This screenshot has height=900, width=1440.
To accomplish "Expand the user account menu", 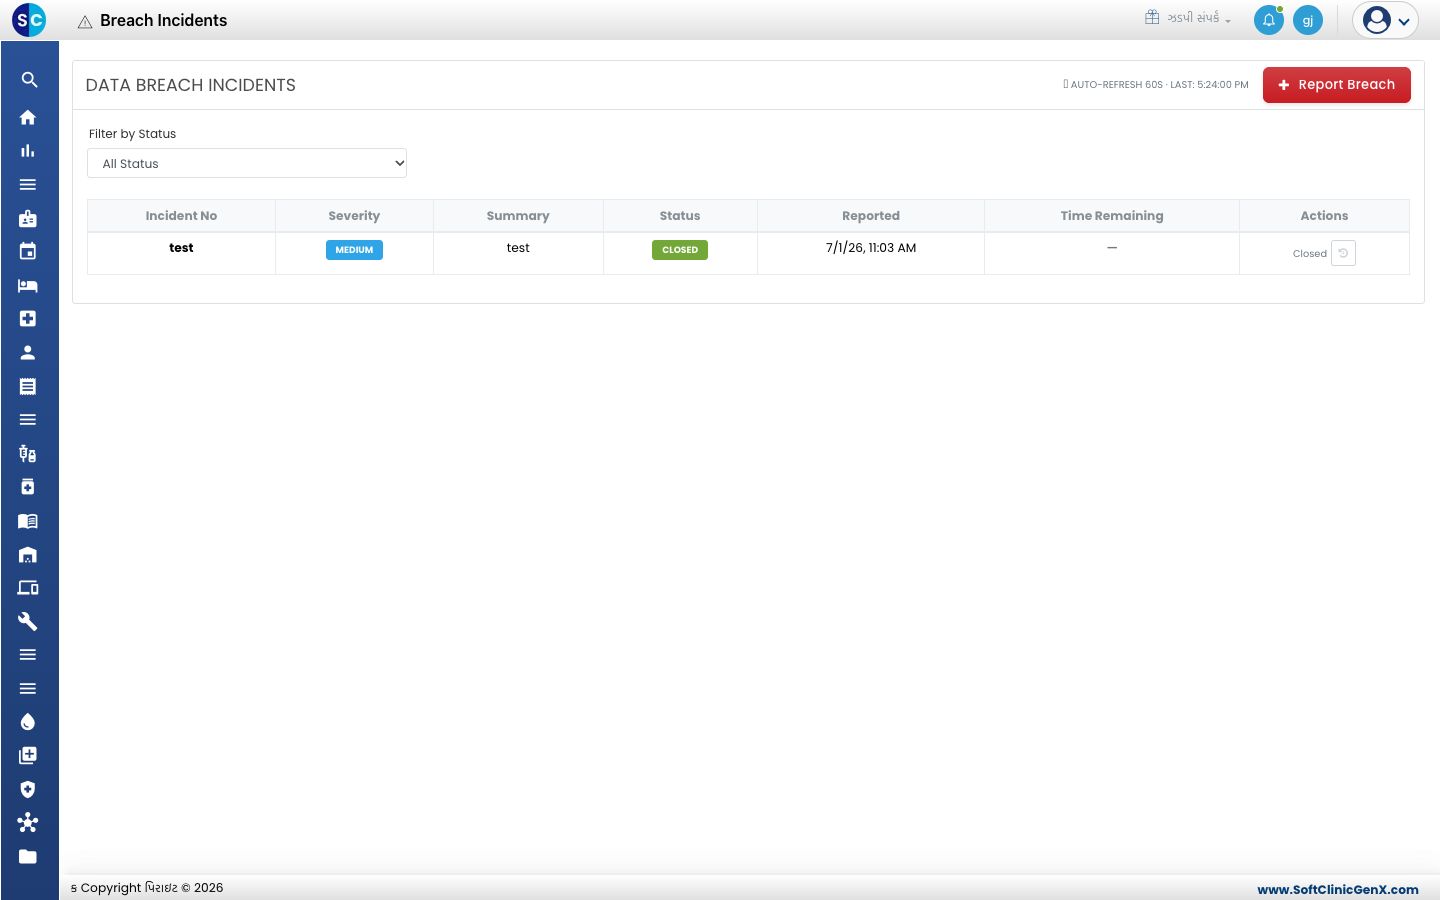I will pyautogui.click(x=1385, y=20).
